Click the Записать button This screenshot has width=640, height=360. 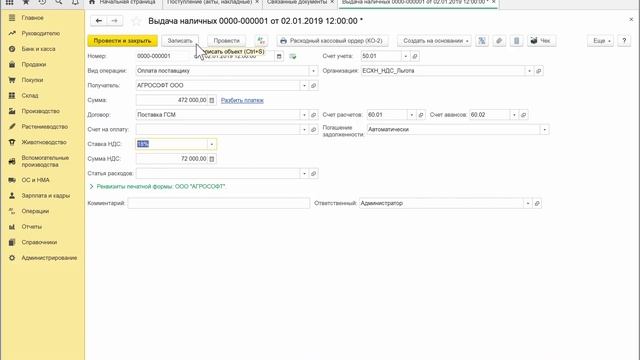click(180, 41)
